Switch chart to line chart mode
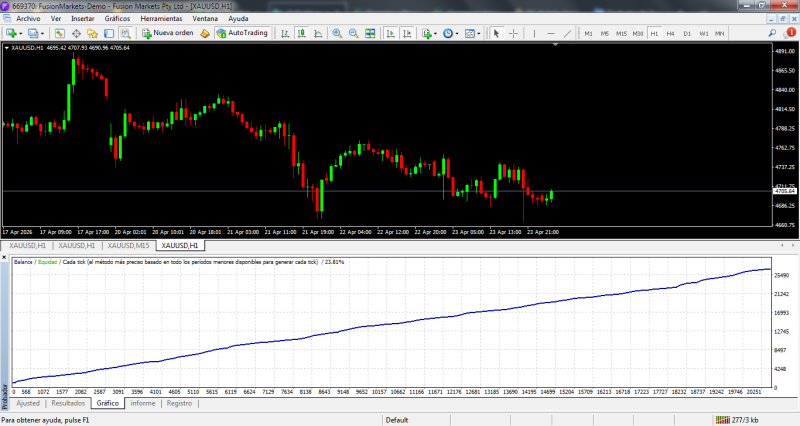The width and height of the screenshot is (800, 426). (318, 33)
